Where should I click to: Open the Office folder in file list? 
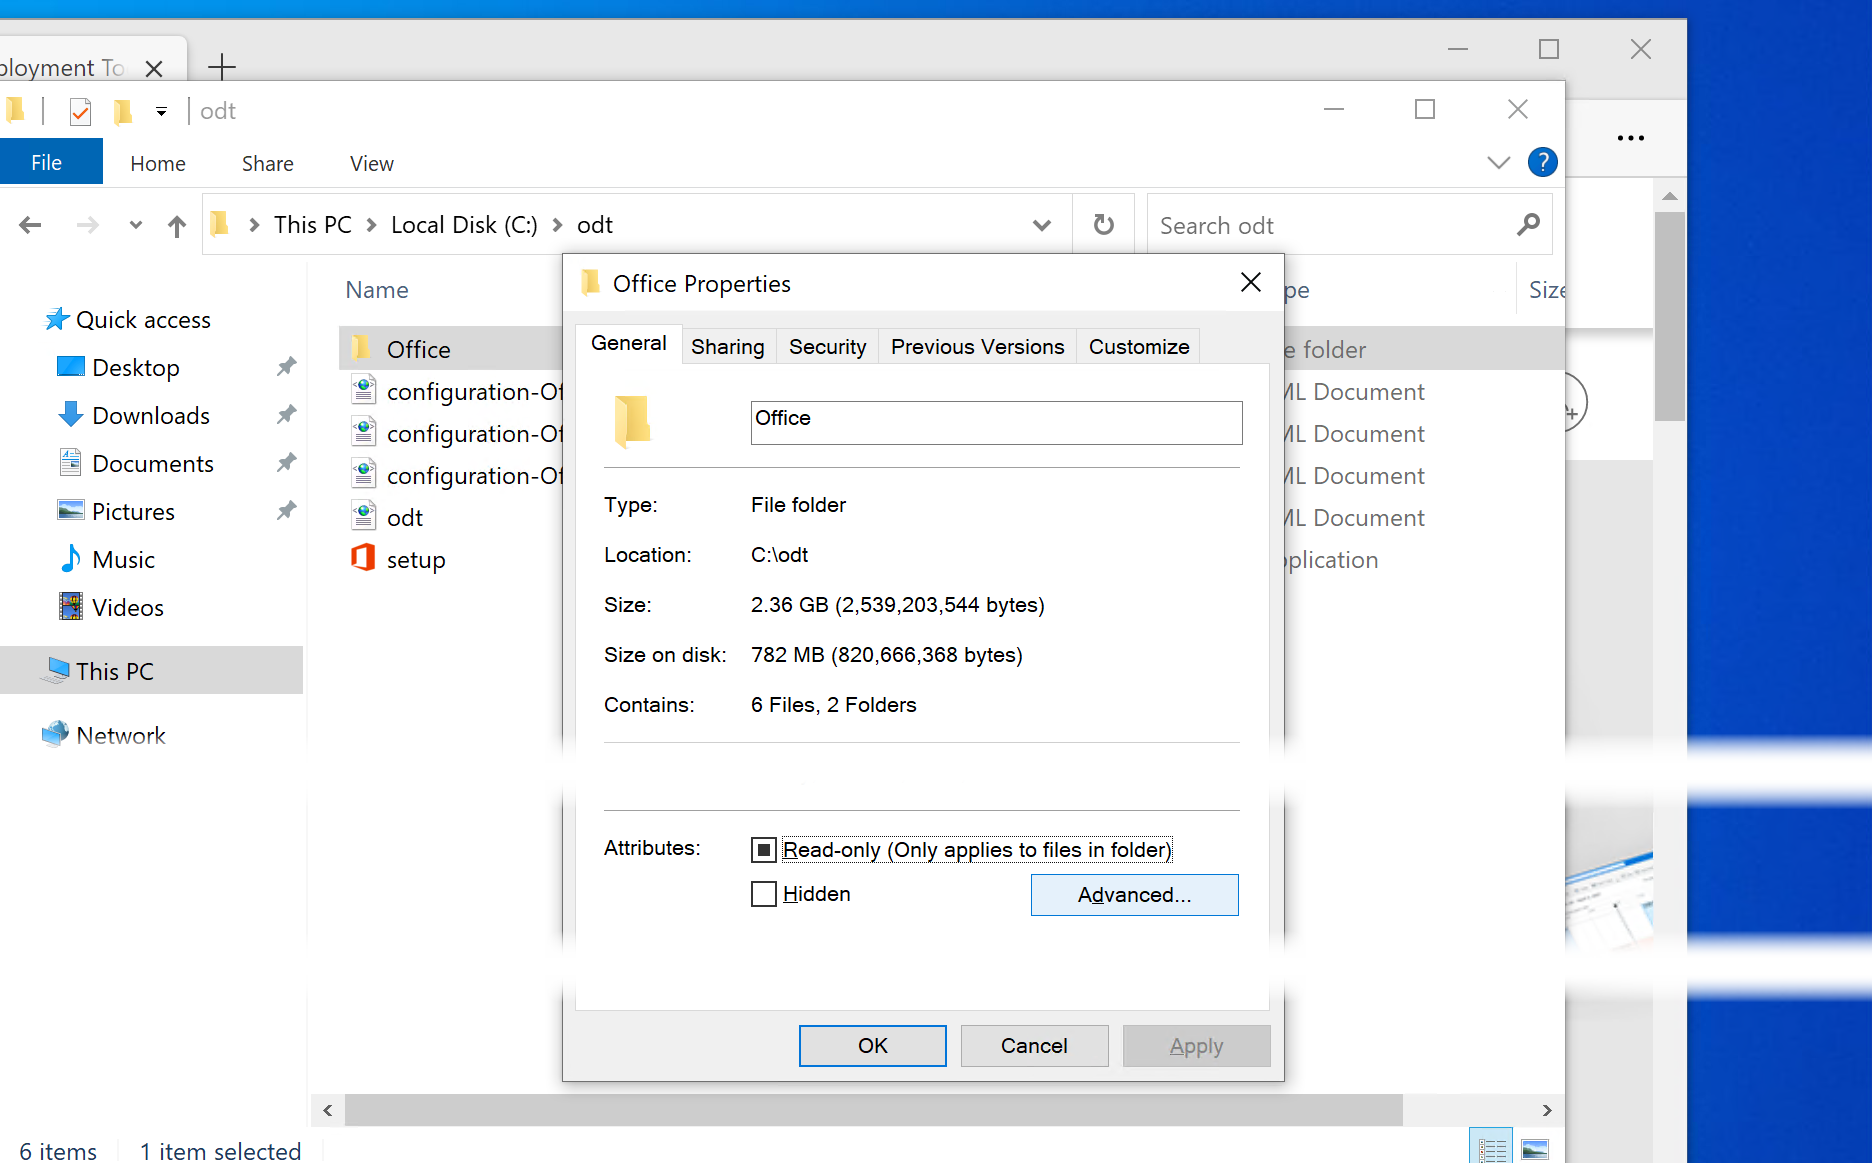coord(418,349)
